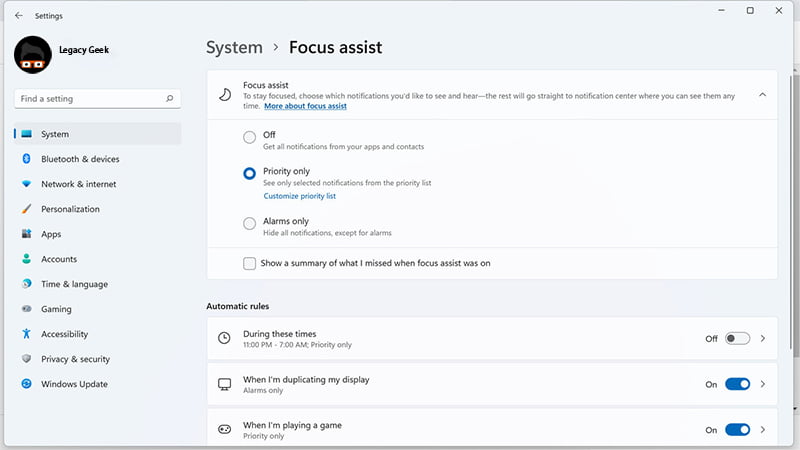Open Bluetooth & devices settings
Screen dimensions: 800x450
[x=97, y=159]
